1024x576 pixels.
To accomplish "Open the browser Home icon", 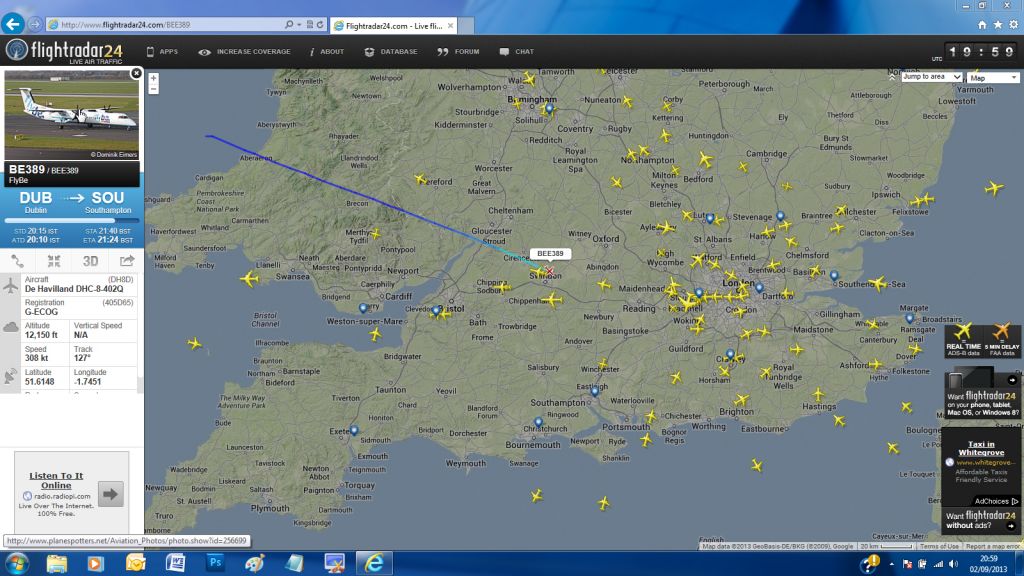I will click(982, 25).
